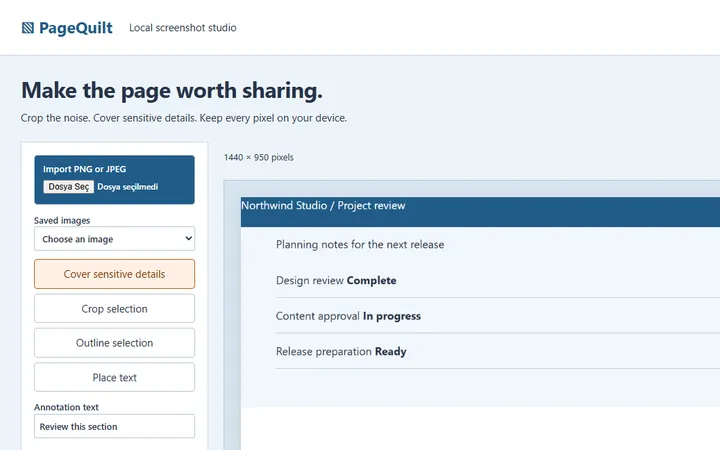Click the 'Make the page worth sharing.' heading
Screen dimensions: 720x450
tap(172, 90)
